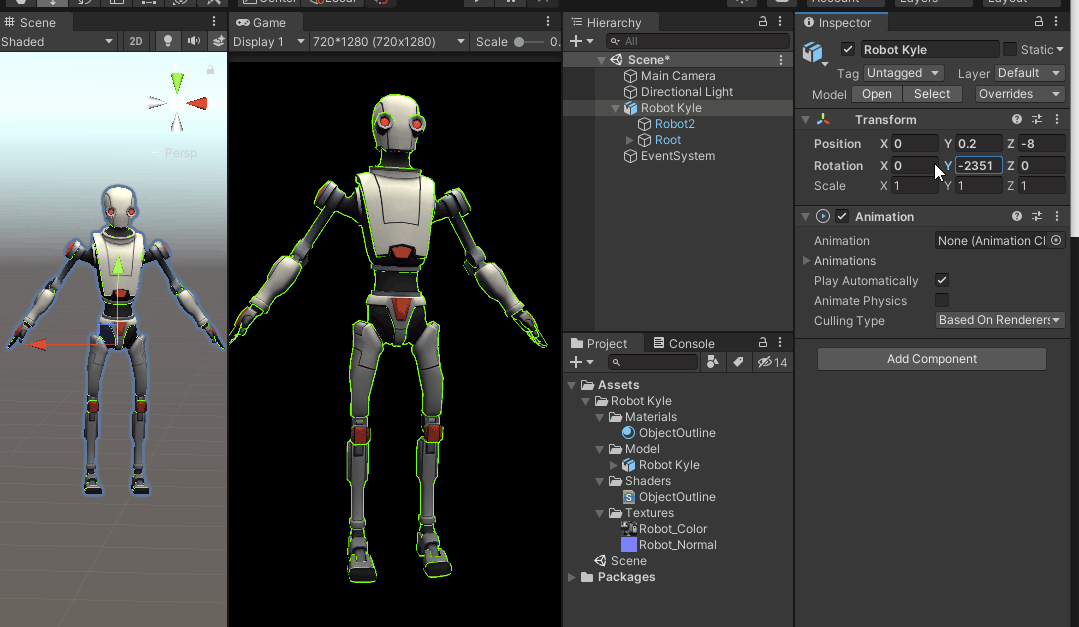Expand the Root object in Hierarchy
The image size is (1079, 627).
tap(629, 140)
